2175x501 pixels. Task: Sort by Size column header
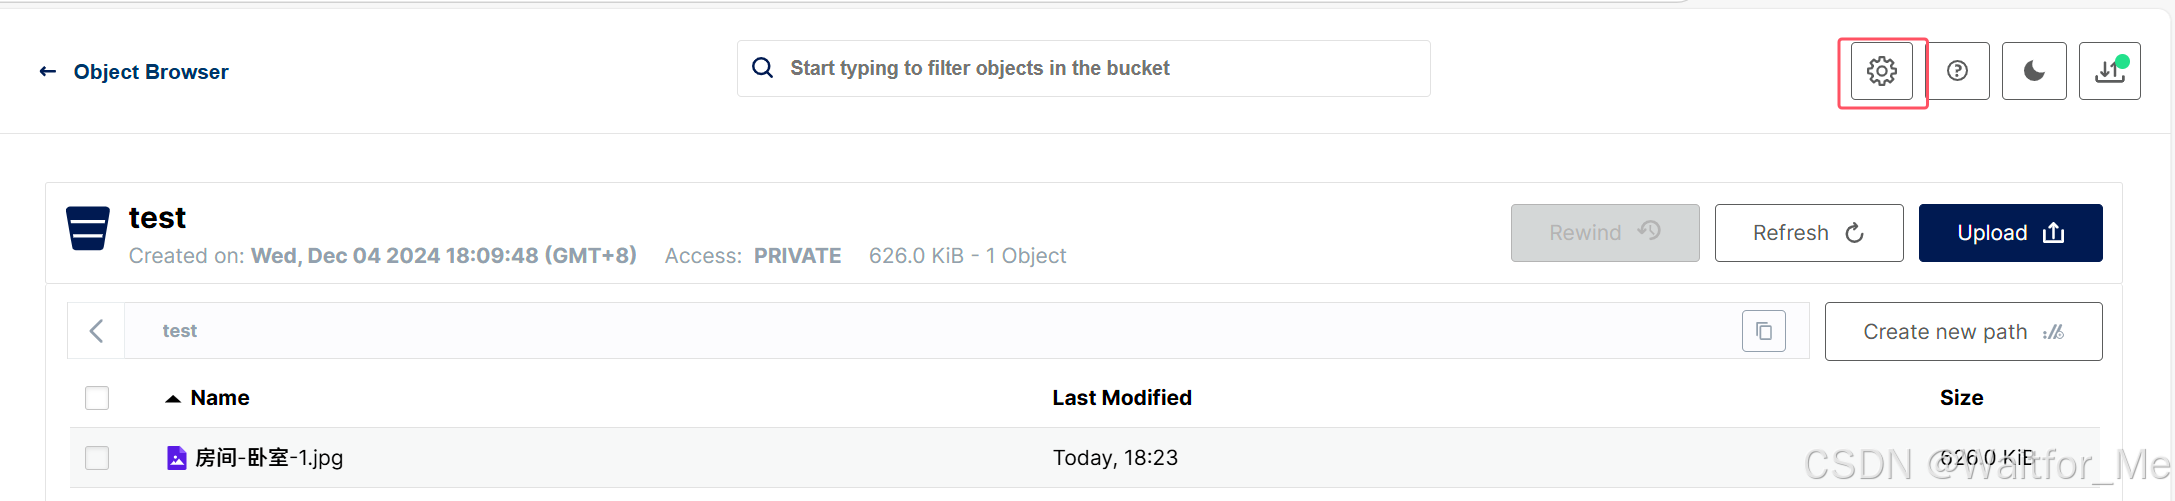[1961, 398]
